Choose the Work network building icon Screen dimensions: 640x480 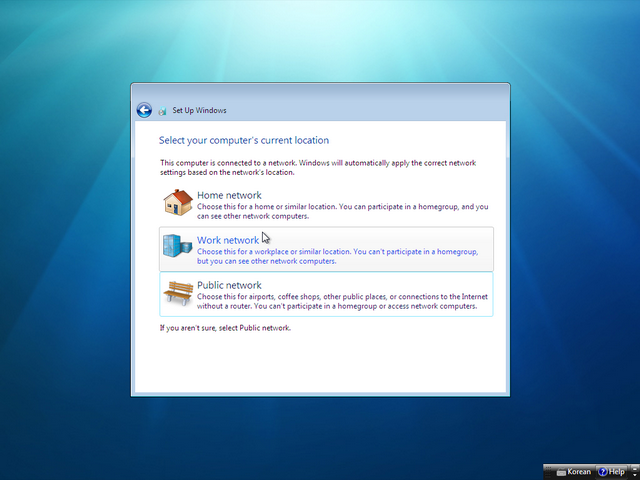click(x=178, y=246)
